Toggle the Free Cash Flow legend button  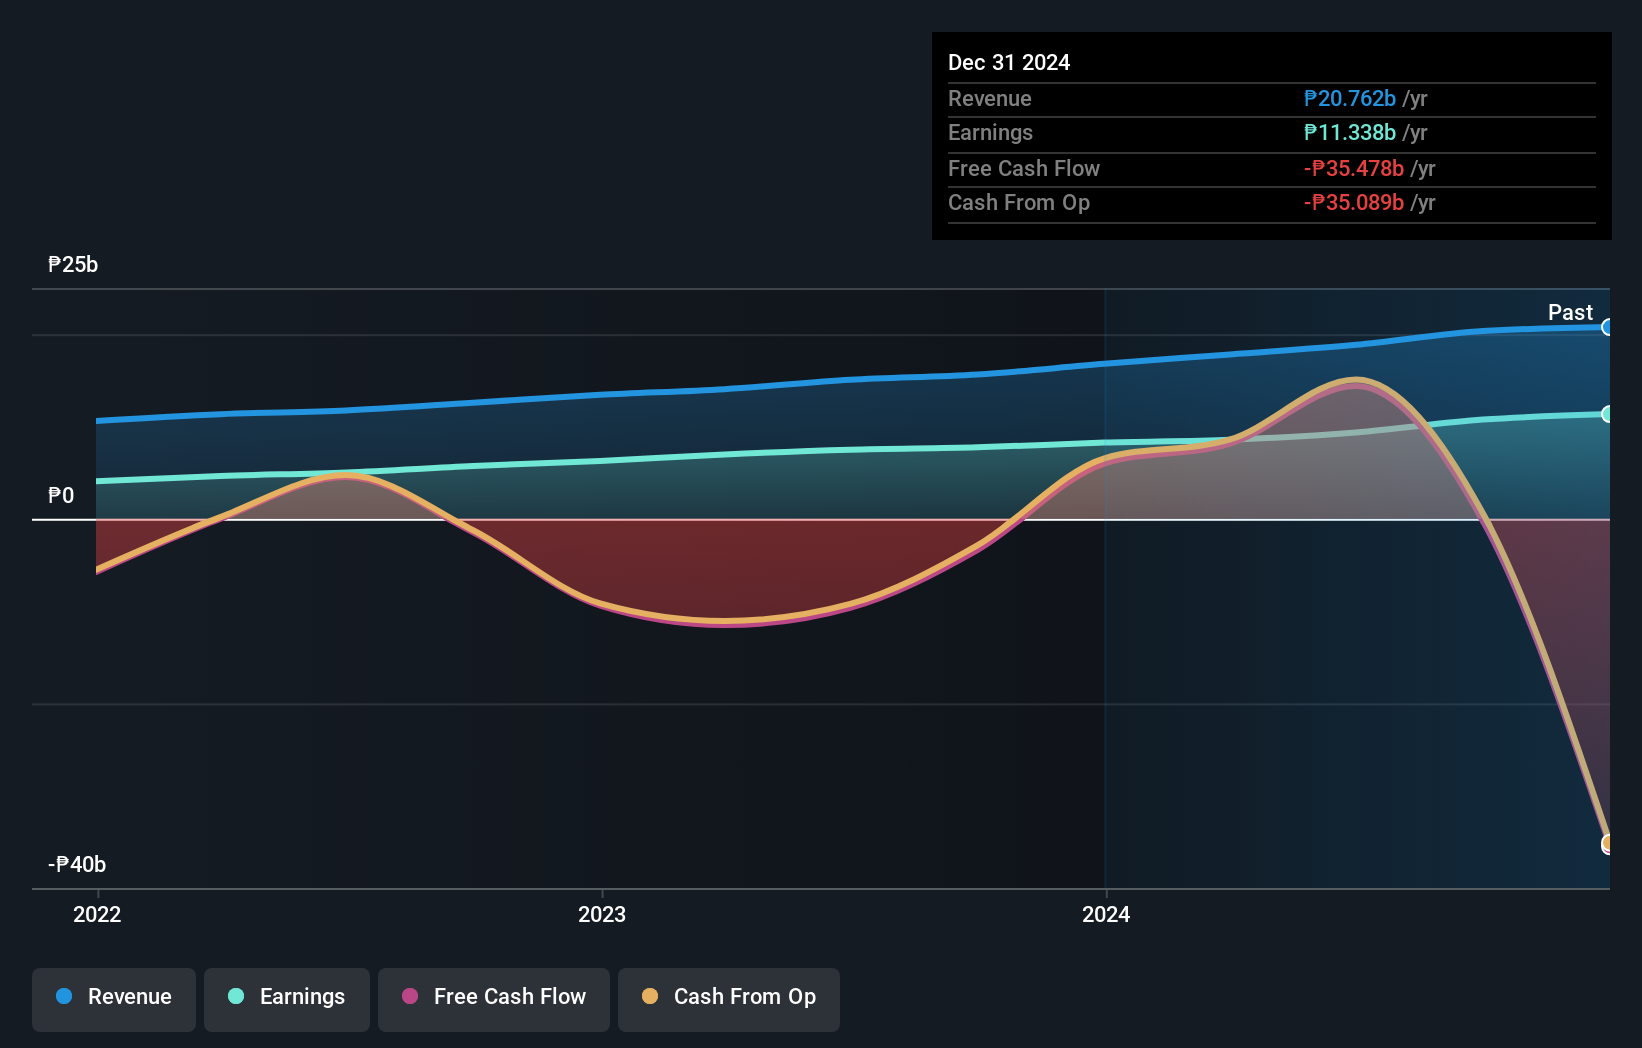494,999
